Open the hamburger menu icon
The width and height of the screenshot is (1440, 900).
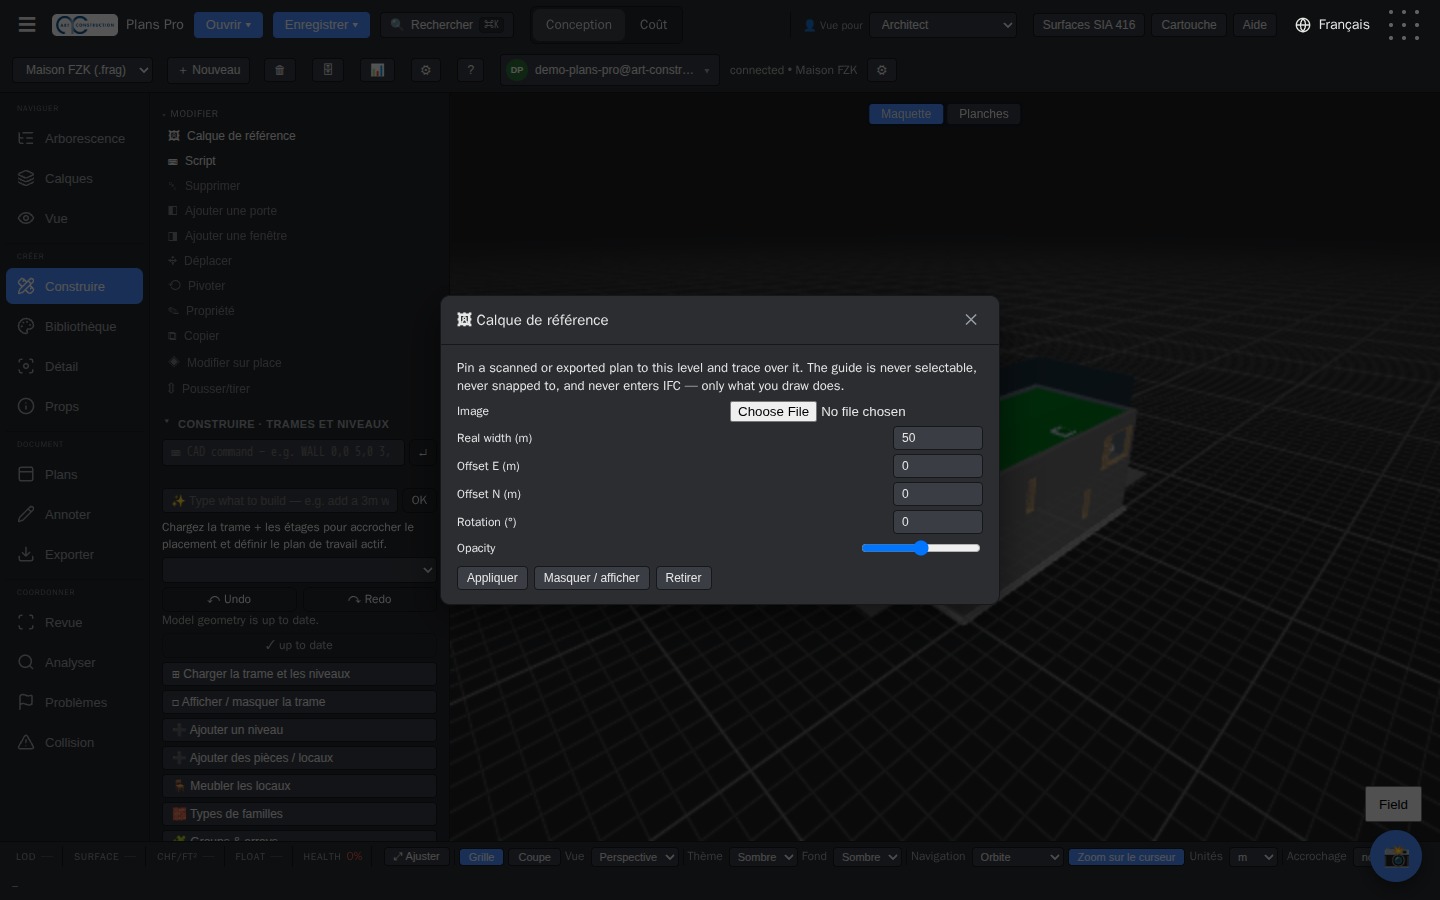(27, 25)
